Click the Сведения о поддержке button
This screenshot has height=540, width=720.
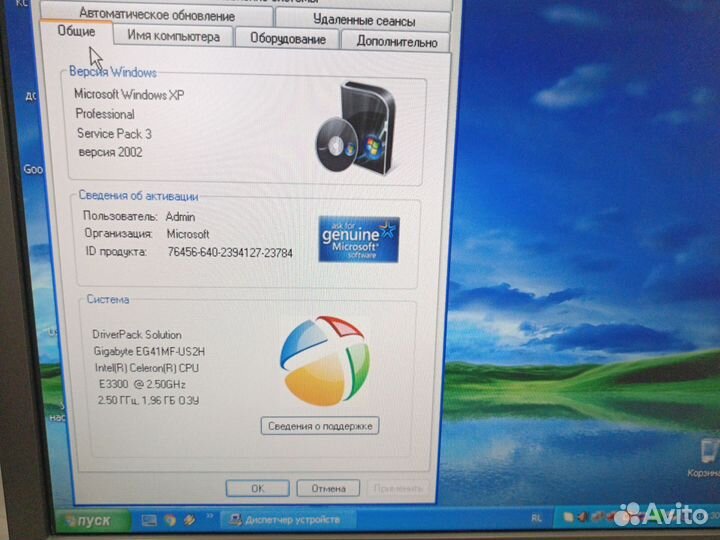coord(320,426)
